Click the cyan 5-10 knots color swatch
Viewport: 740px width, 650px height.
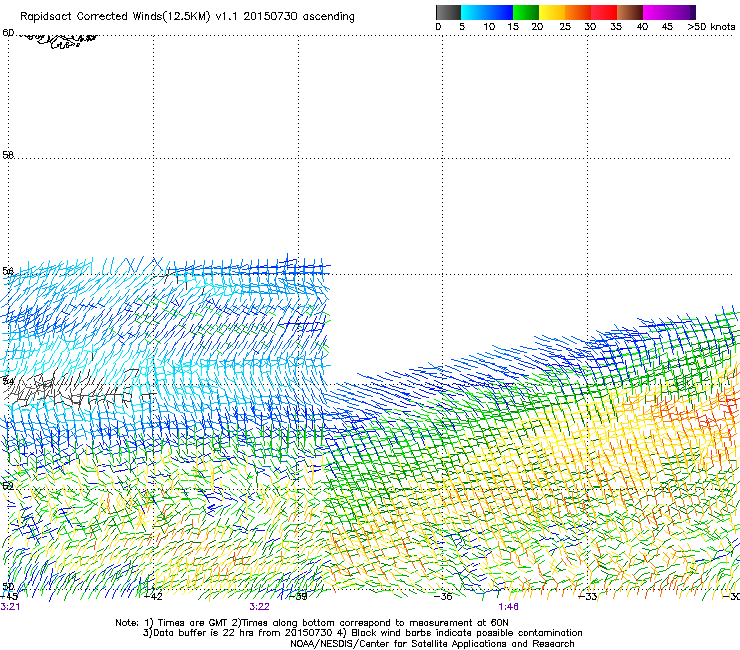pyautogui.click(x=474, y=12)
